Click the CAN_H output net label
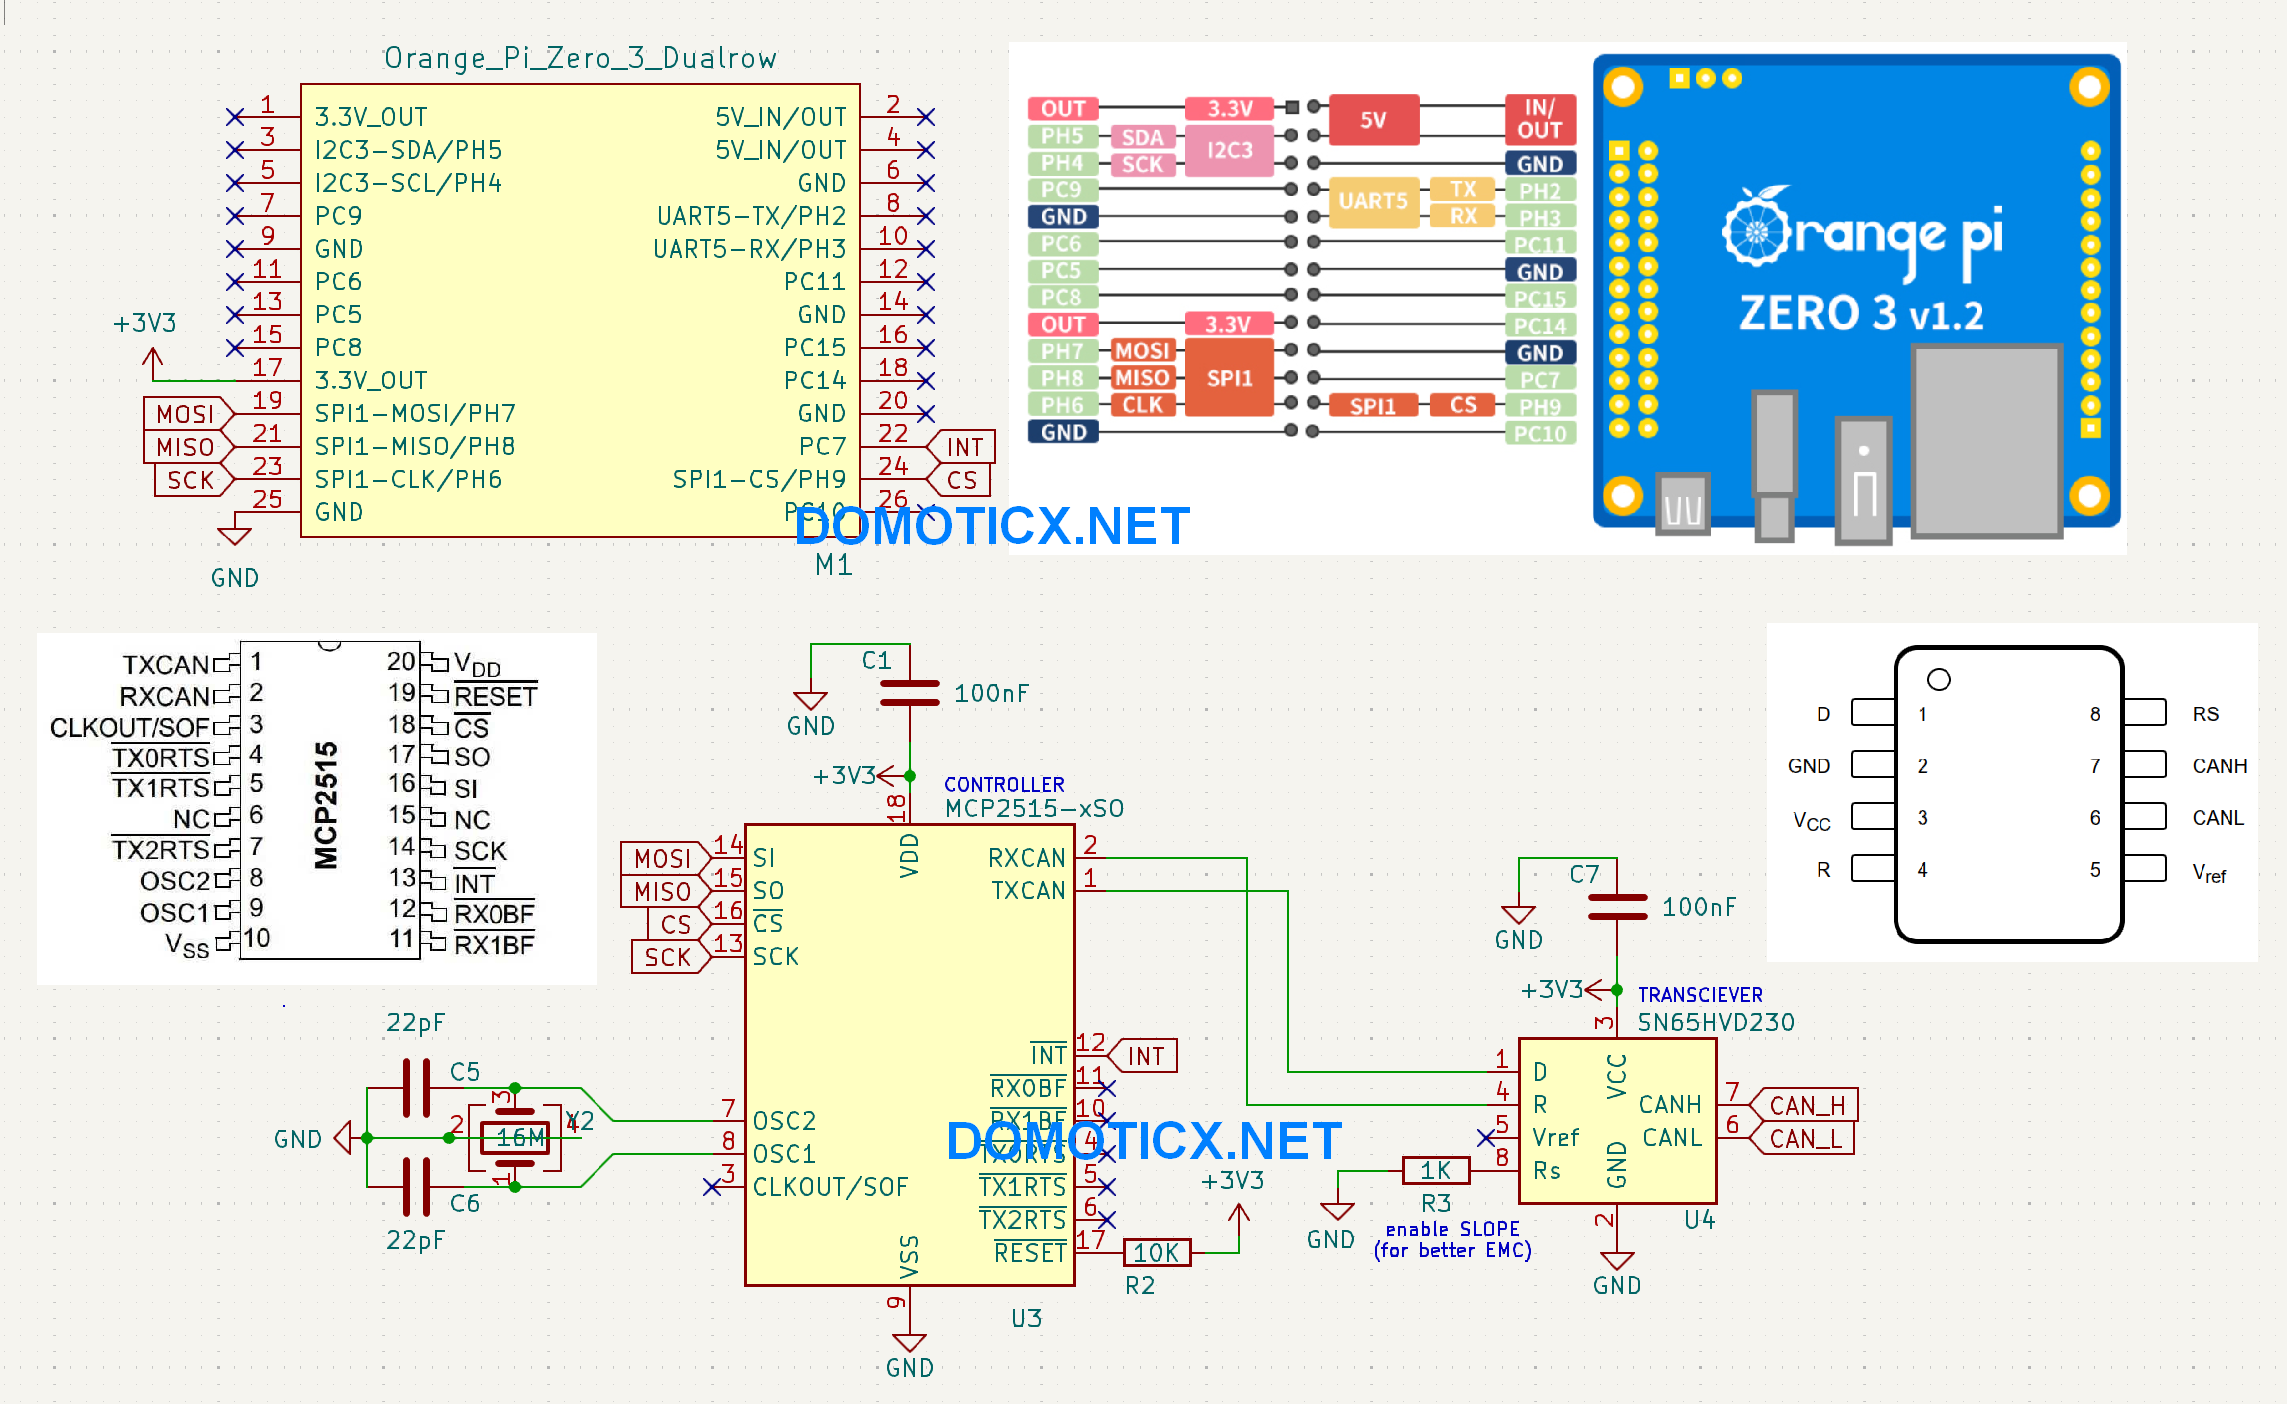2287x1404 pixels. [1807, 1105]
